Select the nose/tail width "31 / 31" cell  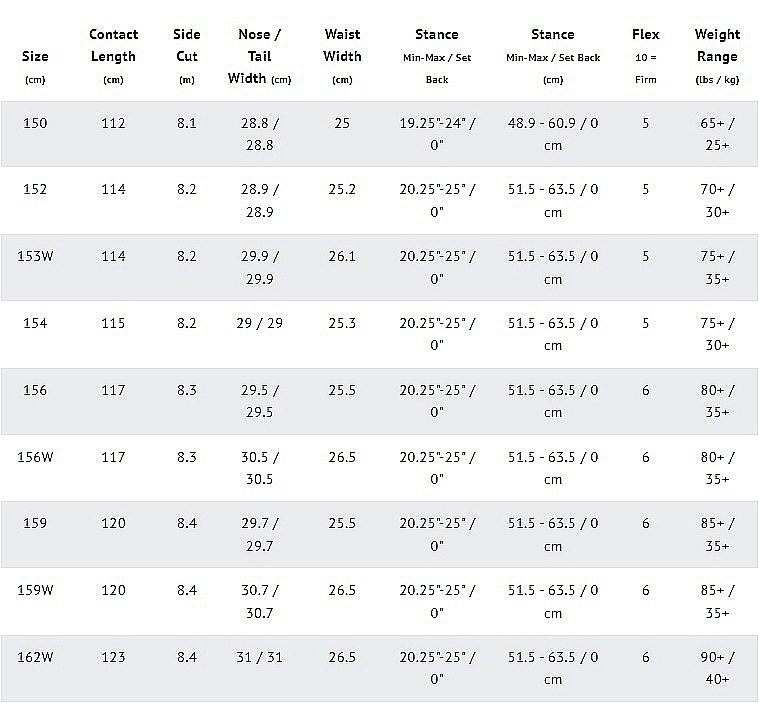(x=259, y=657)
